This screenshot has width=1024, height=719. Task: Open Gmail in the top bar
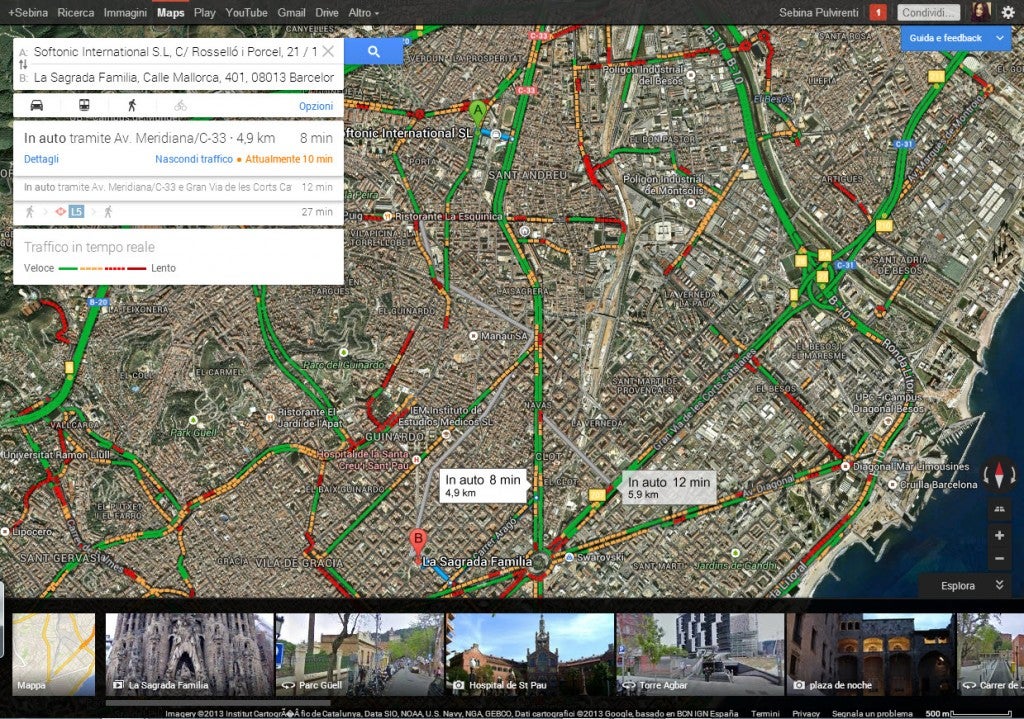point(291,12)
